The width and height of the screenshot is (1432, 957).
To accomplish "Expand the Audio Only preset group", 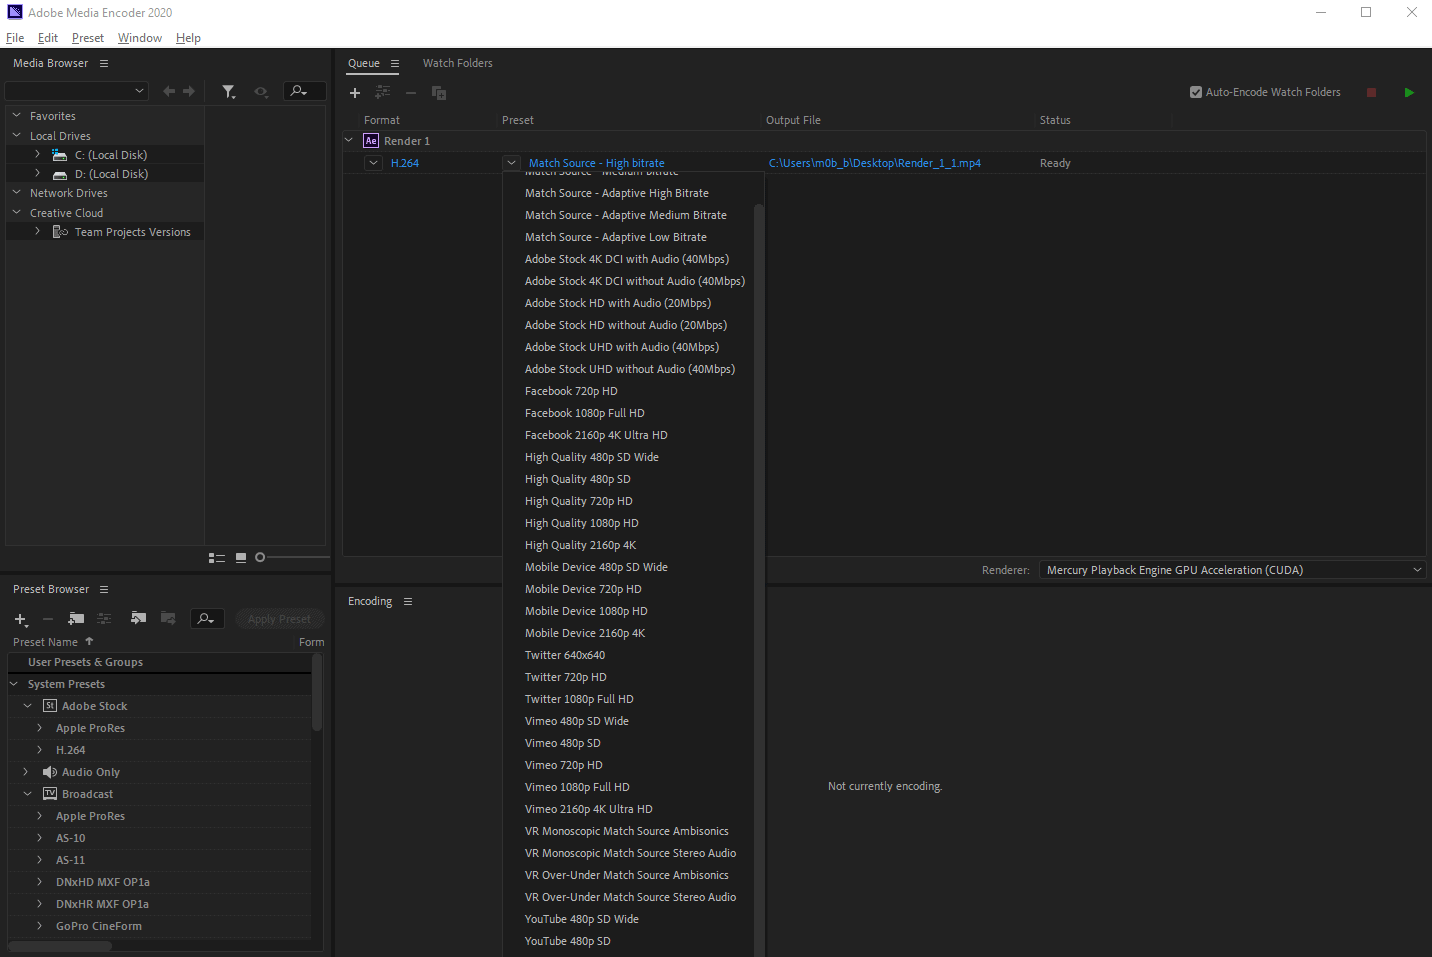I will click(26, 772).
